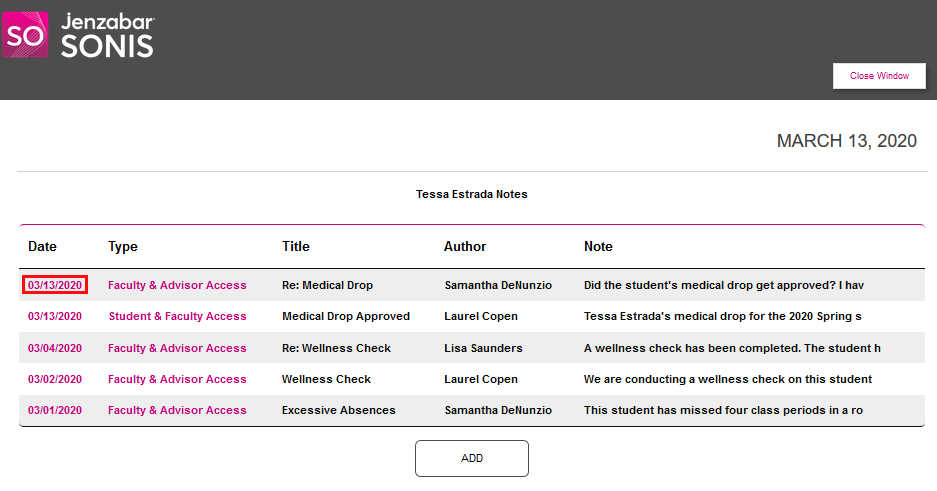This screenshot has height=491, width=937.
Task: Open the note dated 03/04/2020
Action: (55, 348)
